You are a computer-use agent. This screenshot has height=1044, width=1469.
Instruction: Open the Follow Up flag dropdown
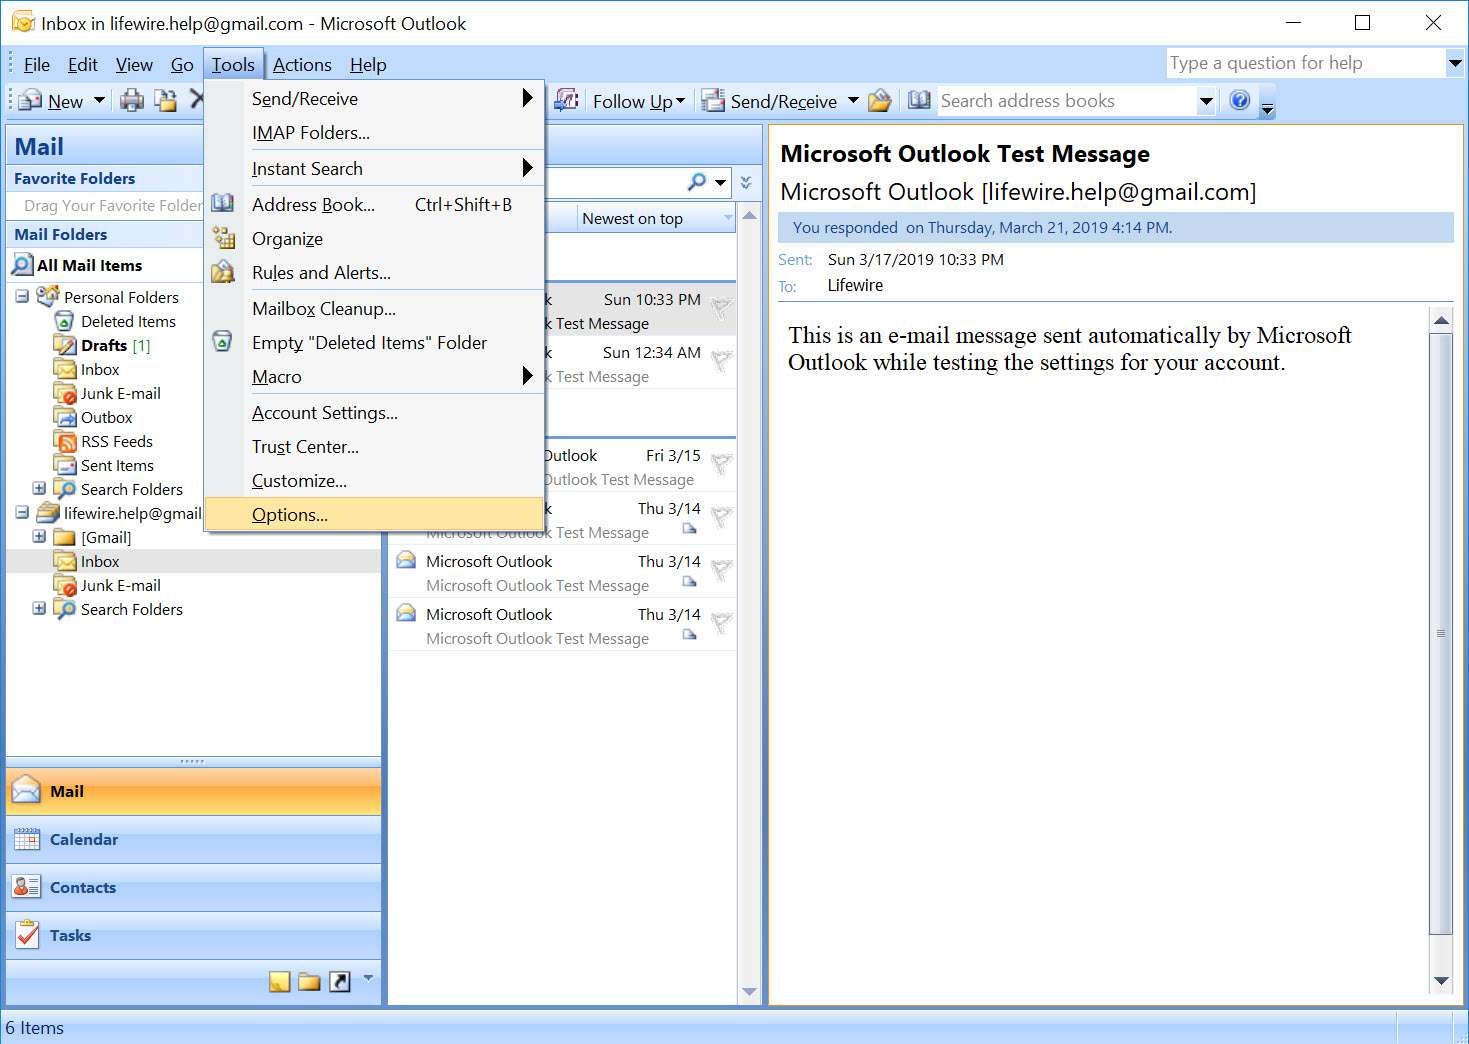[x=638, y=101]
